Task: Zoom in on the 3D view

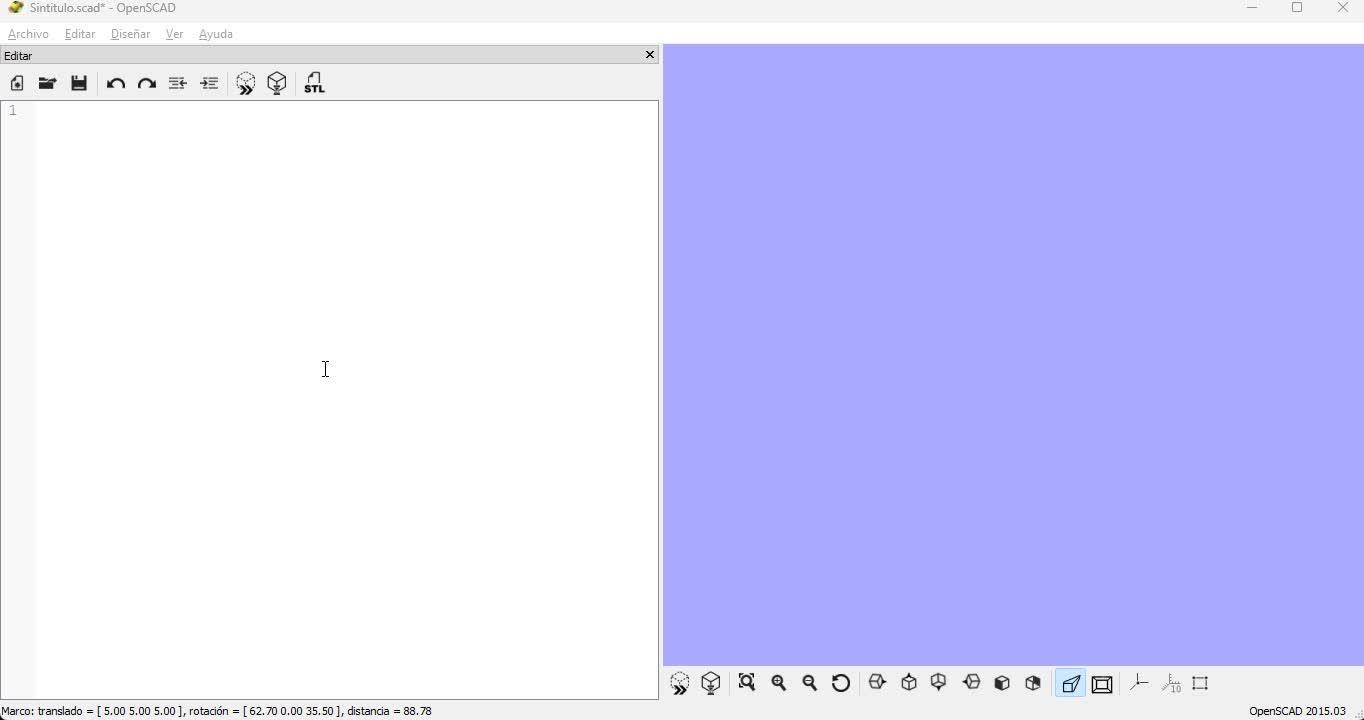Action: [x=778, y=683]
